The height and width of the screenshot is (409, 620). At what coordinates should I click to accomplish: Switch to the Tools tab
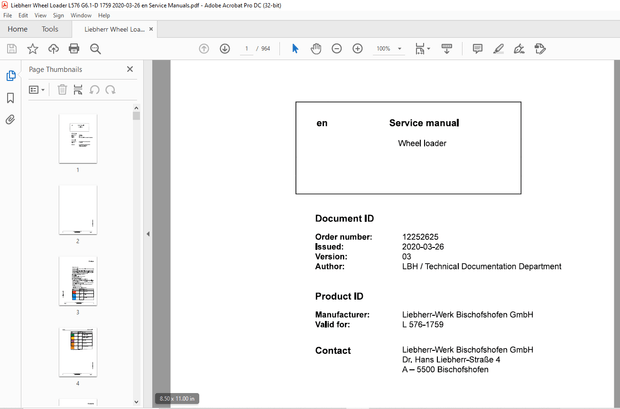[x=50, y=29]
